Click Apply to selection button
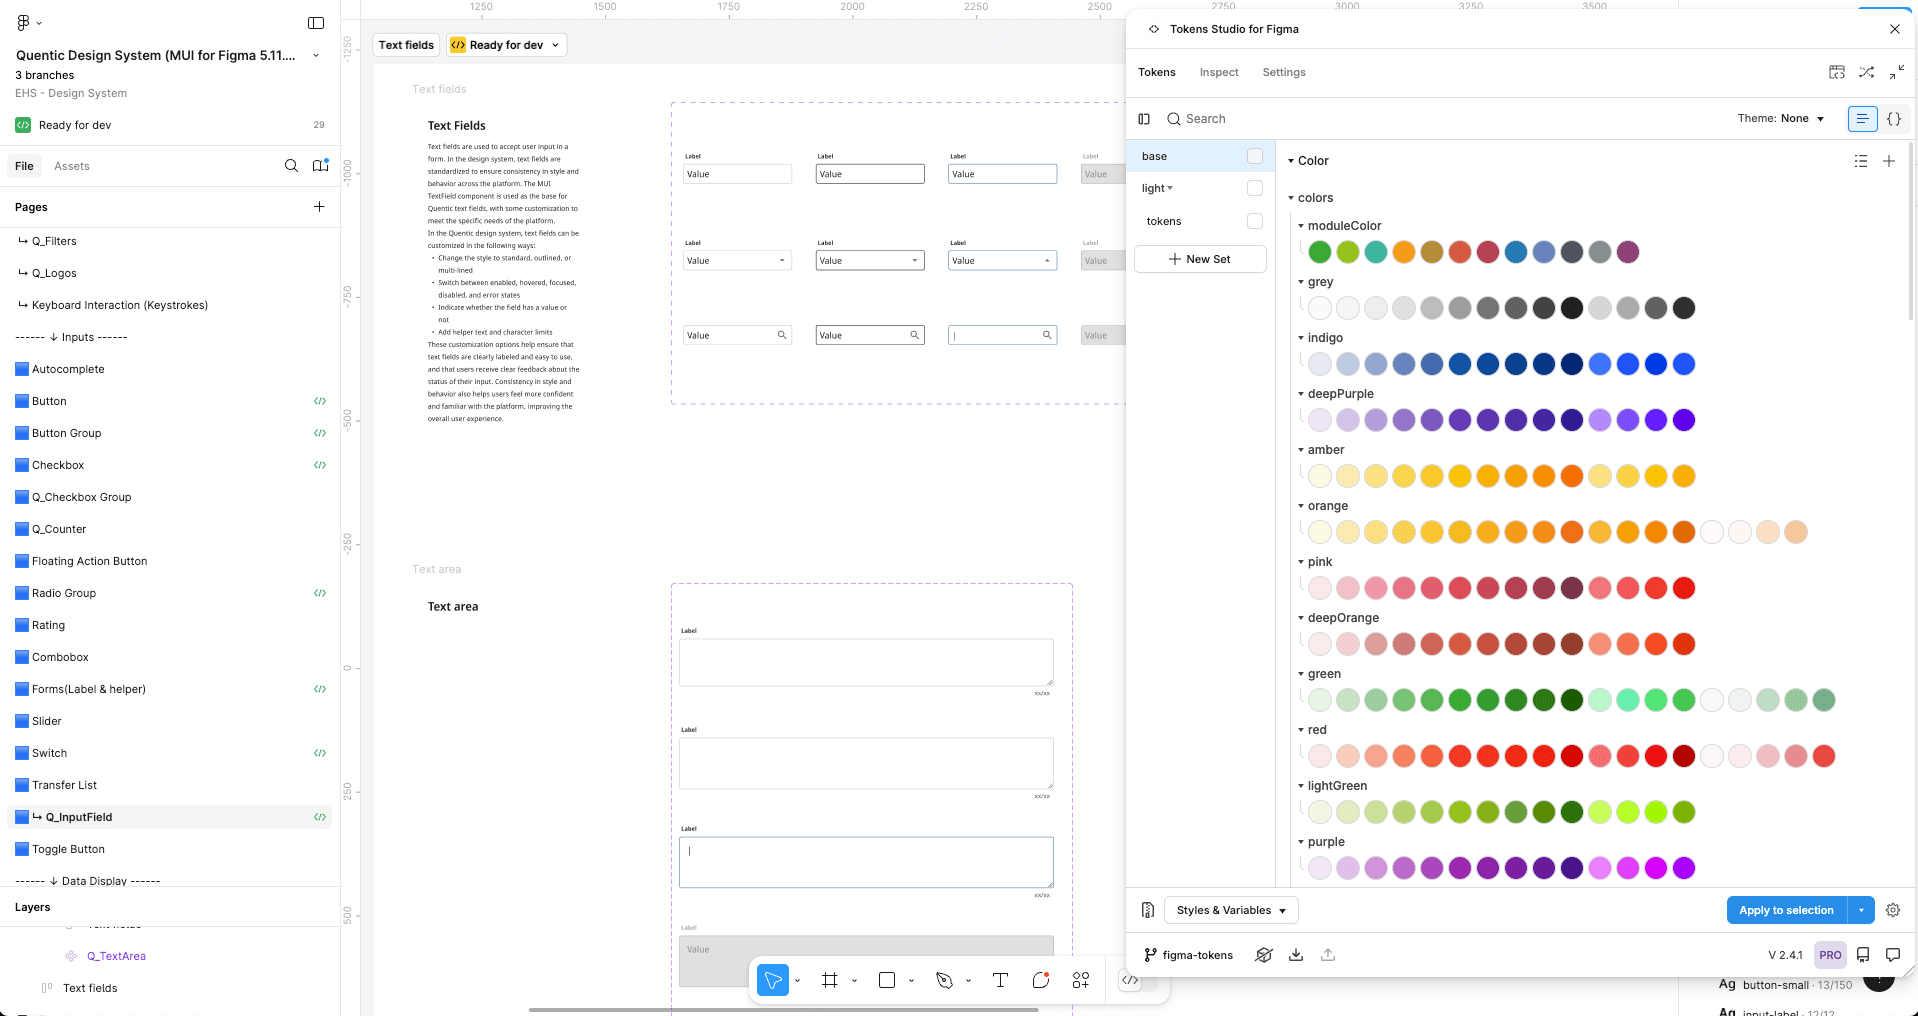This screenshot has height=1016, width=1918. (x=1785, y=910)
